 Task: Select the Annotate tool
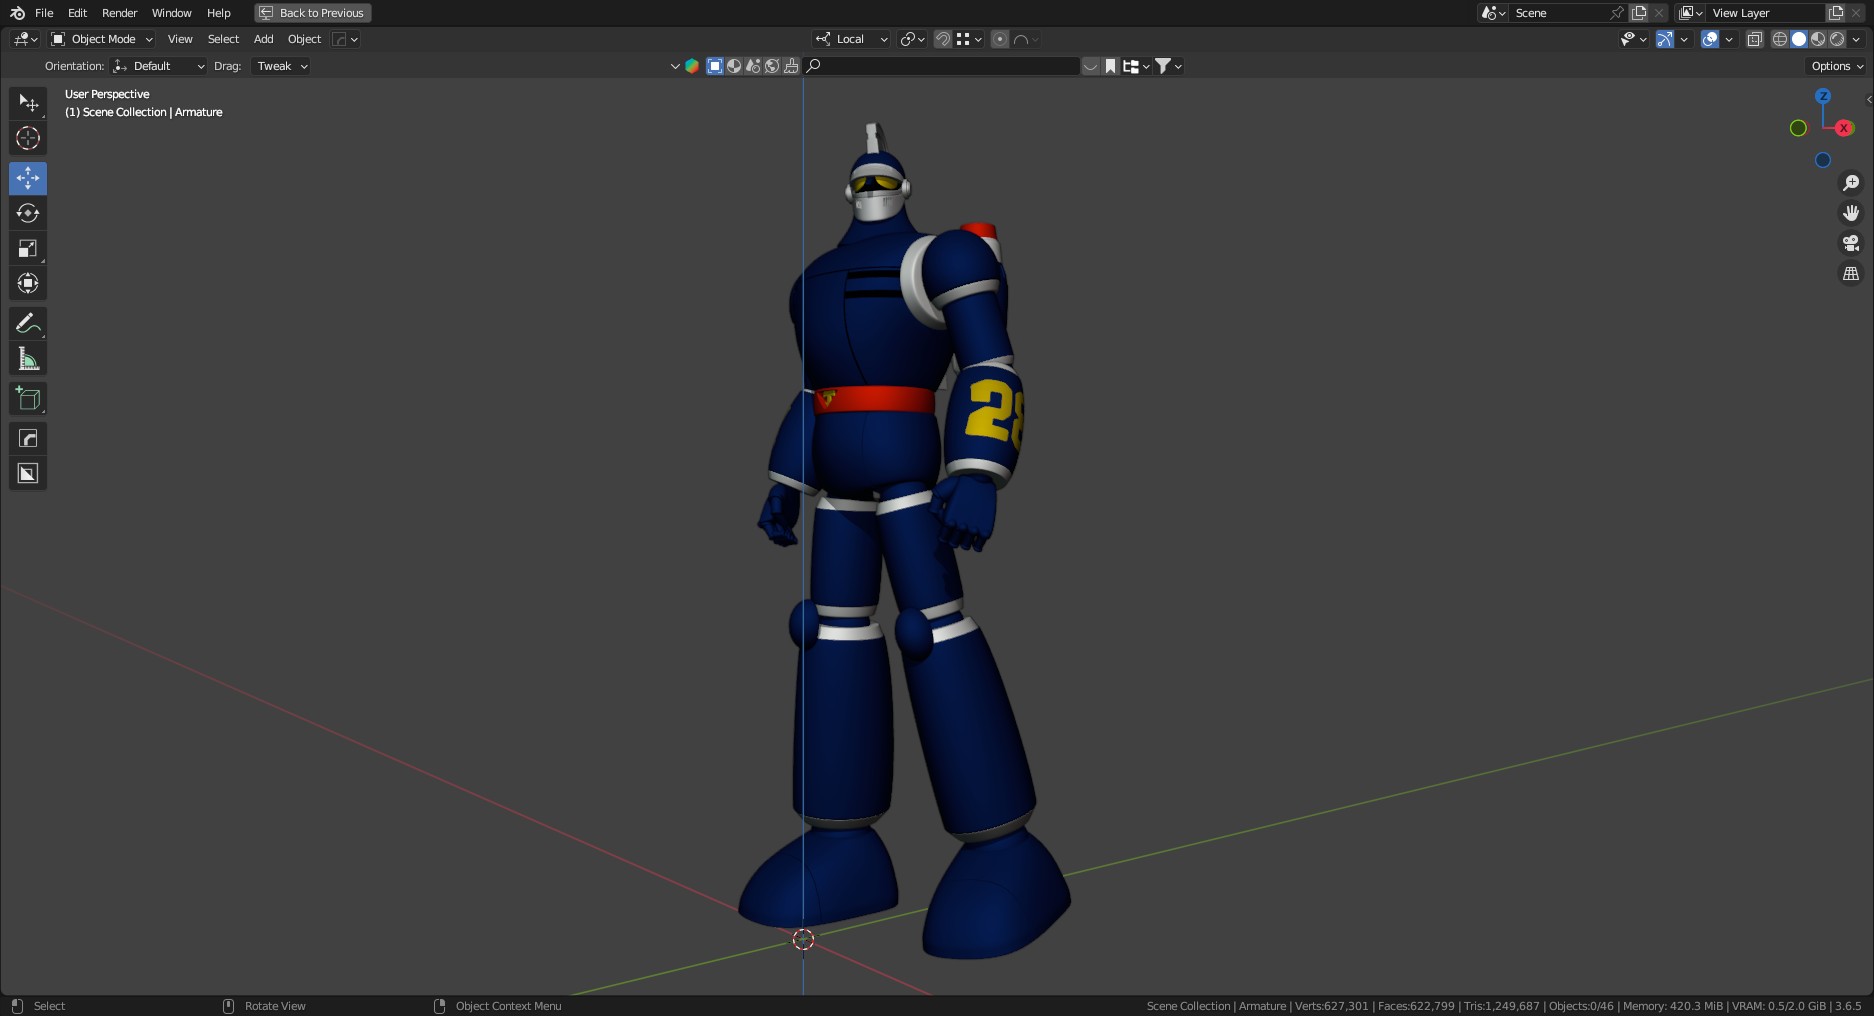click(28, 323)
